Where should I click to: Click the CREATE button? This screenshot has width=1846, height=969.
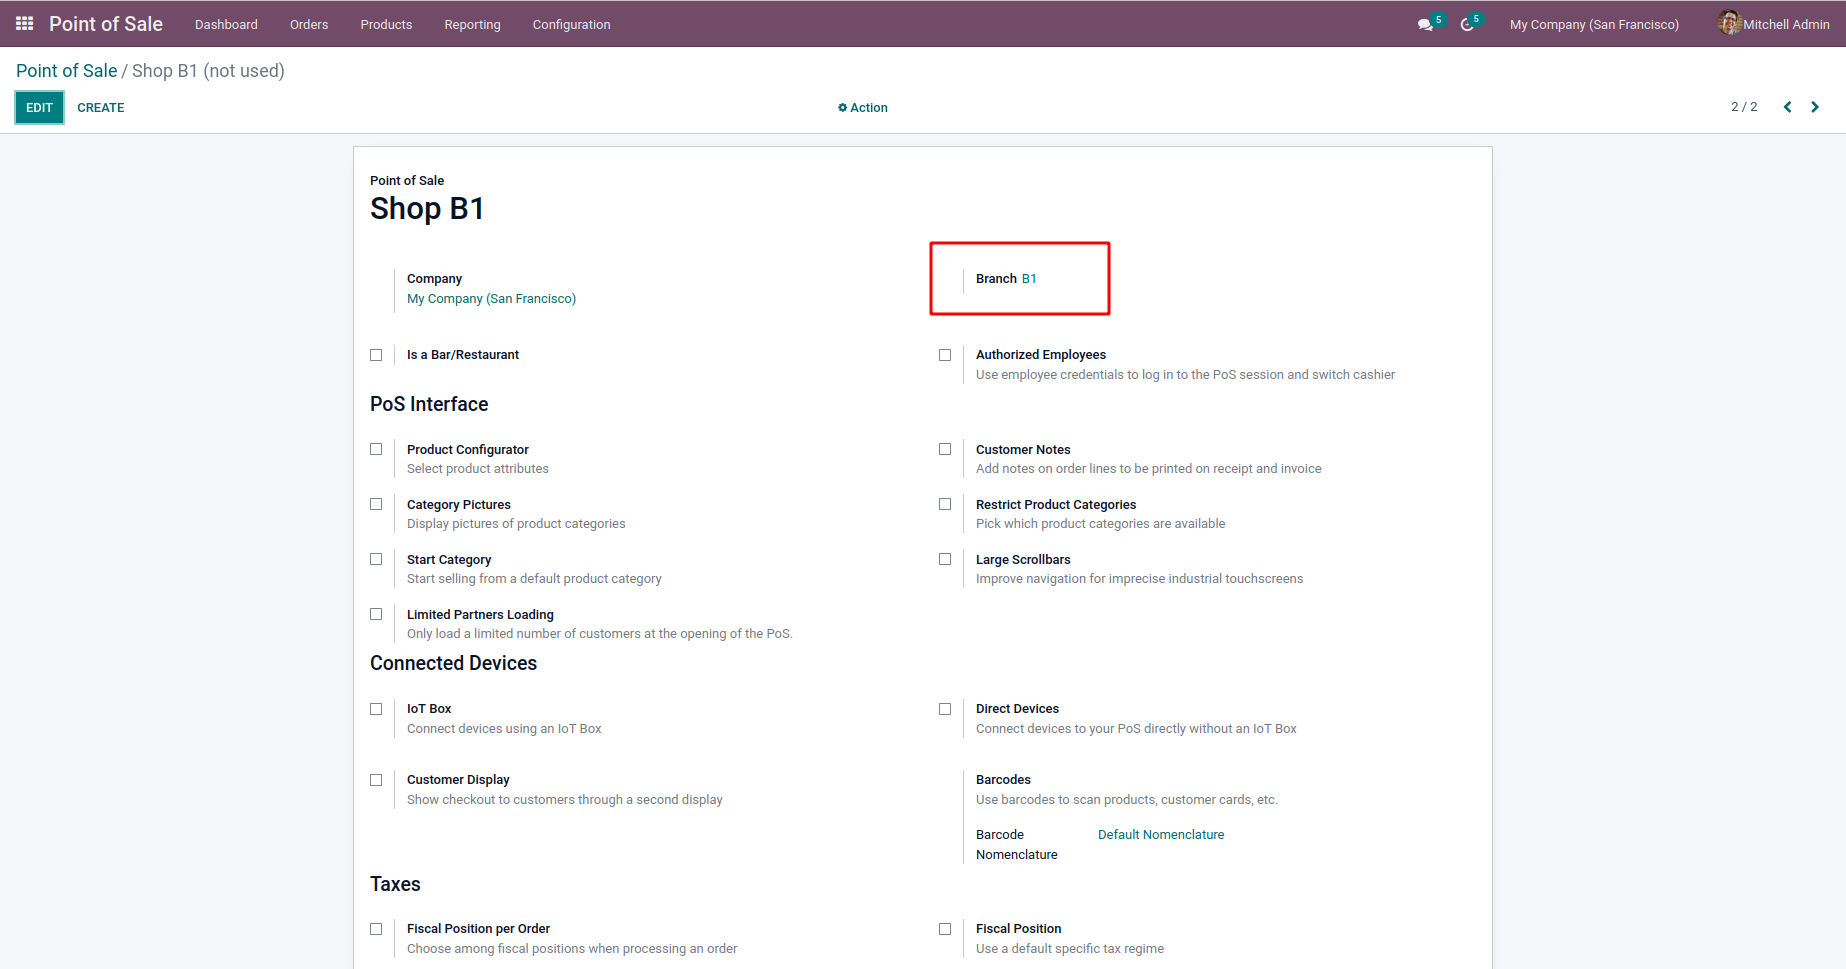tap(101, 108)
